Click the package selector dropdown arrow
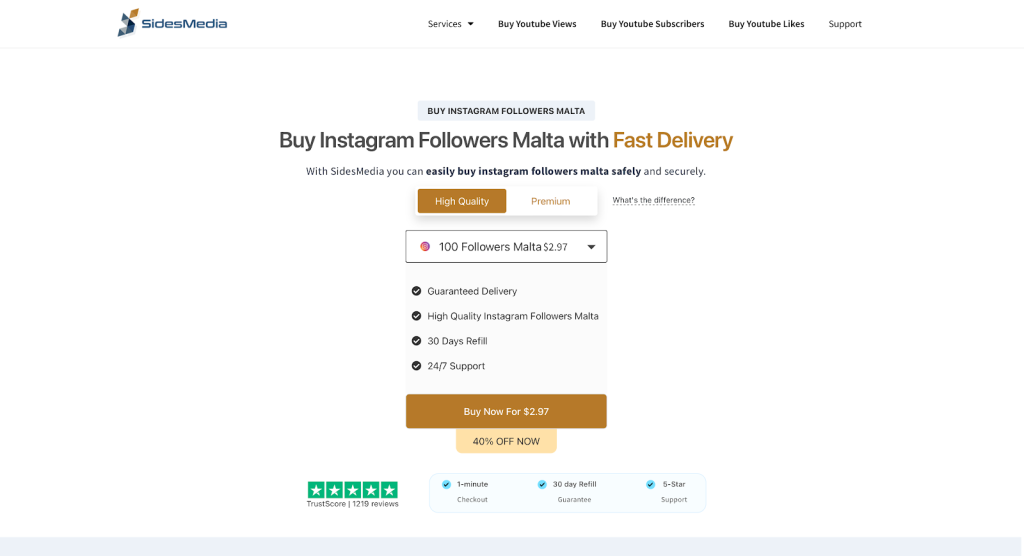1024x556 pixels. pyautogui.click(x=591, y=247)
